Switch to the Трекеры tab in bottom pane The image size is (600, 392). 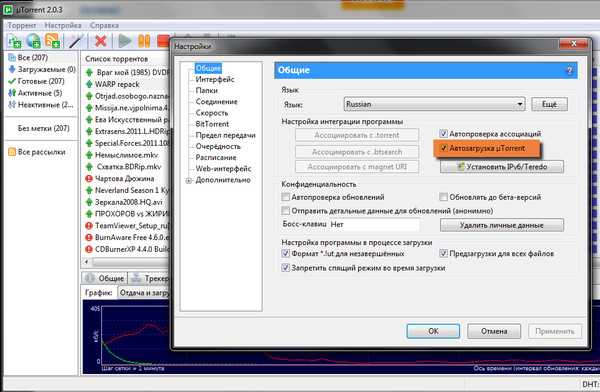point(150,278)
